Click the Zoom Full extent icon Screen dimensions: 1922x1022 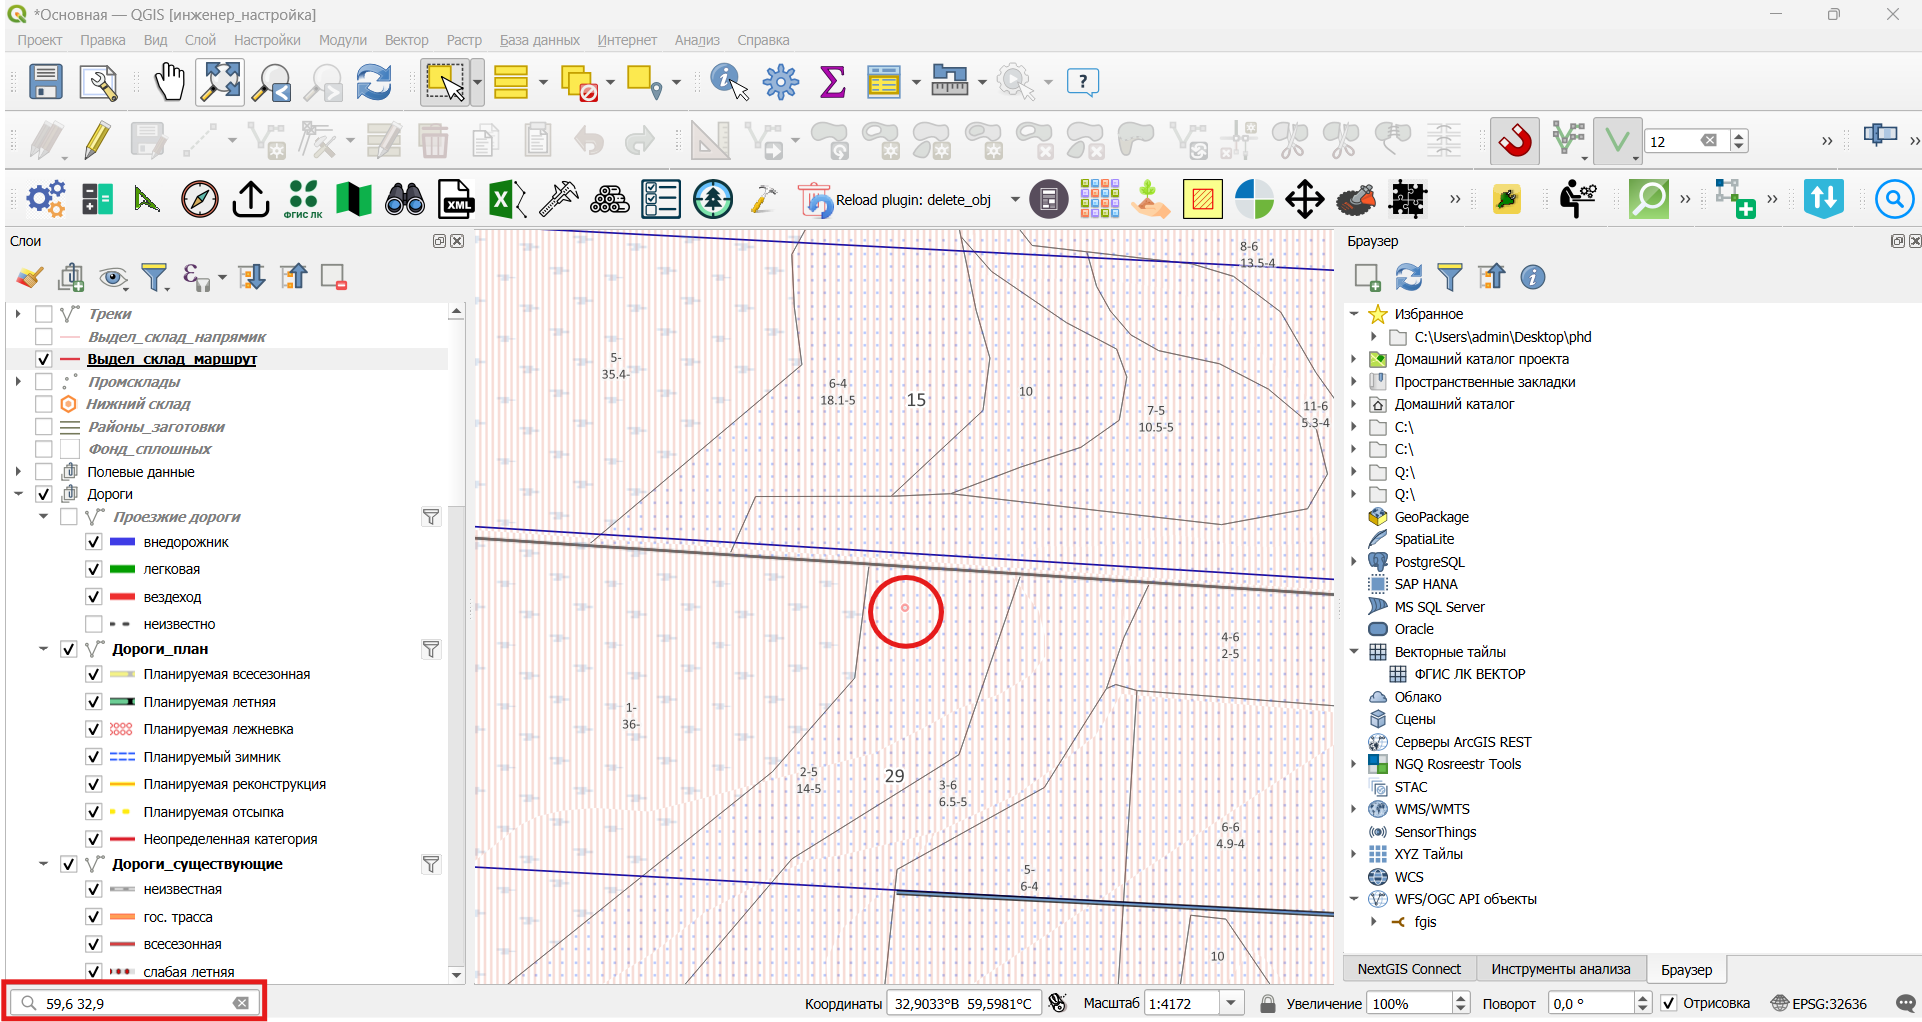[220, 82]
